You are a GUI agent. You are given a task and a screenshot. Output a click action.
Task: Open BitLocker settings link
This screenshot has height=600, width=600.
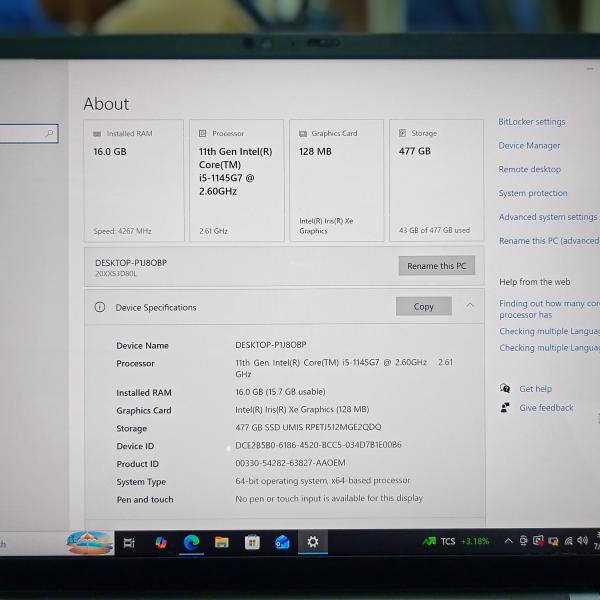pos(532,122)
